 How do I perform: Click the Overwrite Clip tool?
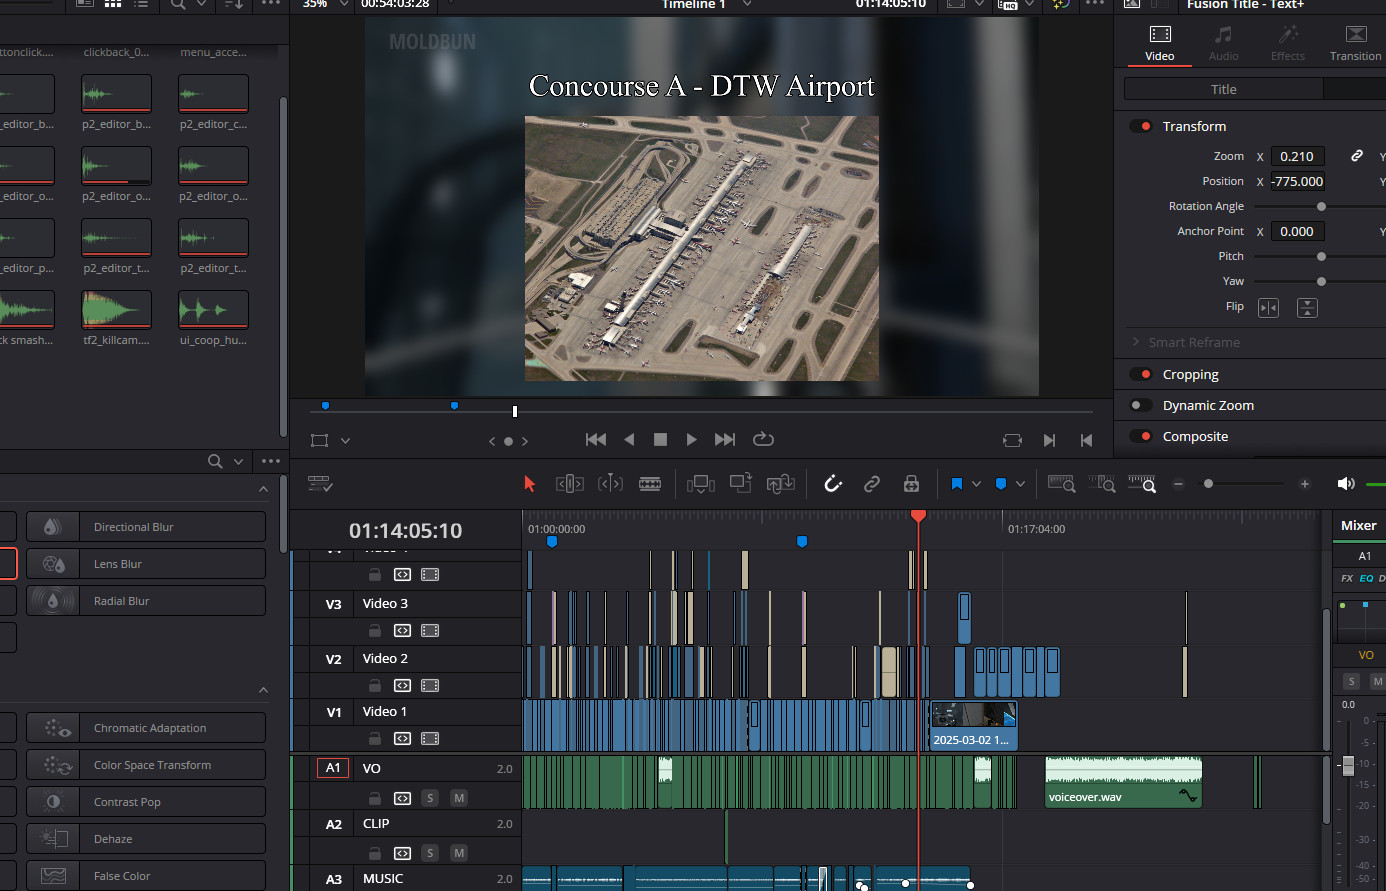tap(741, 483)
